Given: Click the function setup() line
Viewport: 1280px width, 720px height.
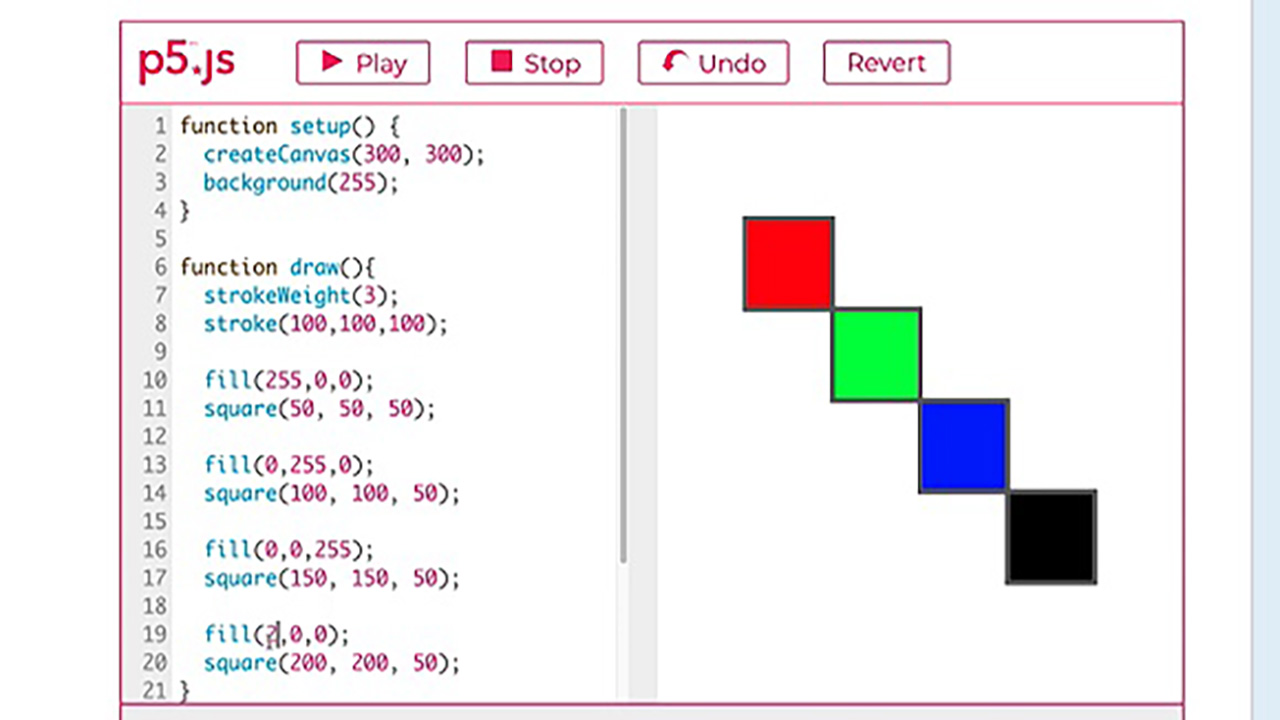Looking at the screenshot, I should coord(289,126).
